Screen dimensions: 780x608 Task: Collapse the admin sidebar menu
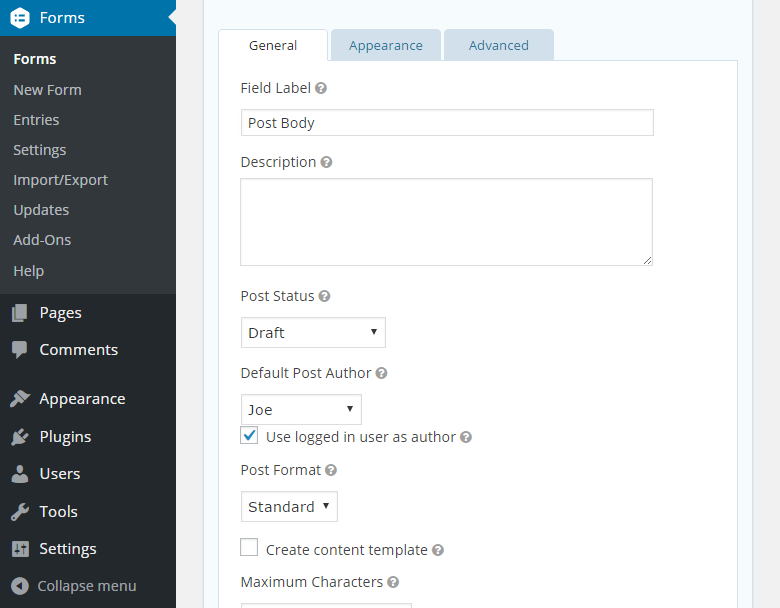point(86,586)
